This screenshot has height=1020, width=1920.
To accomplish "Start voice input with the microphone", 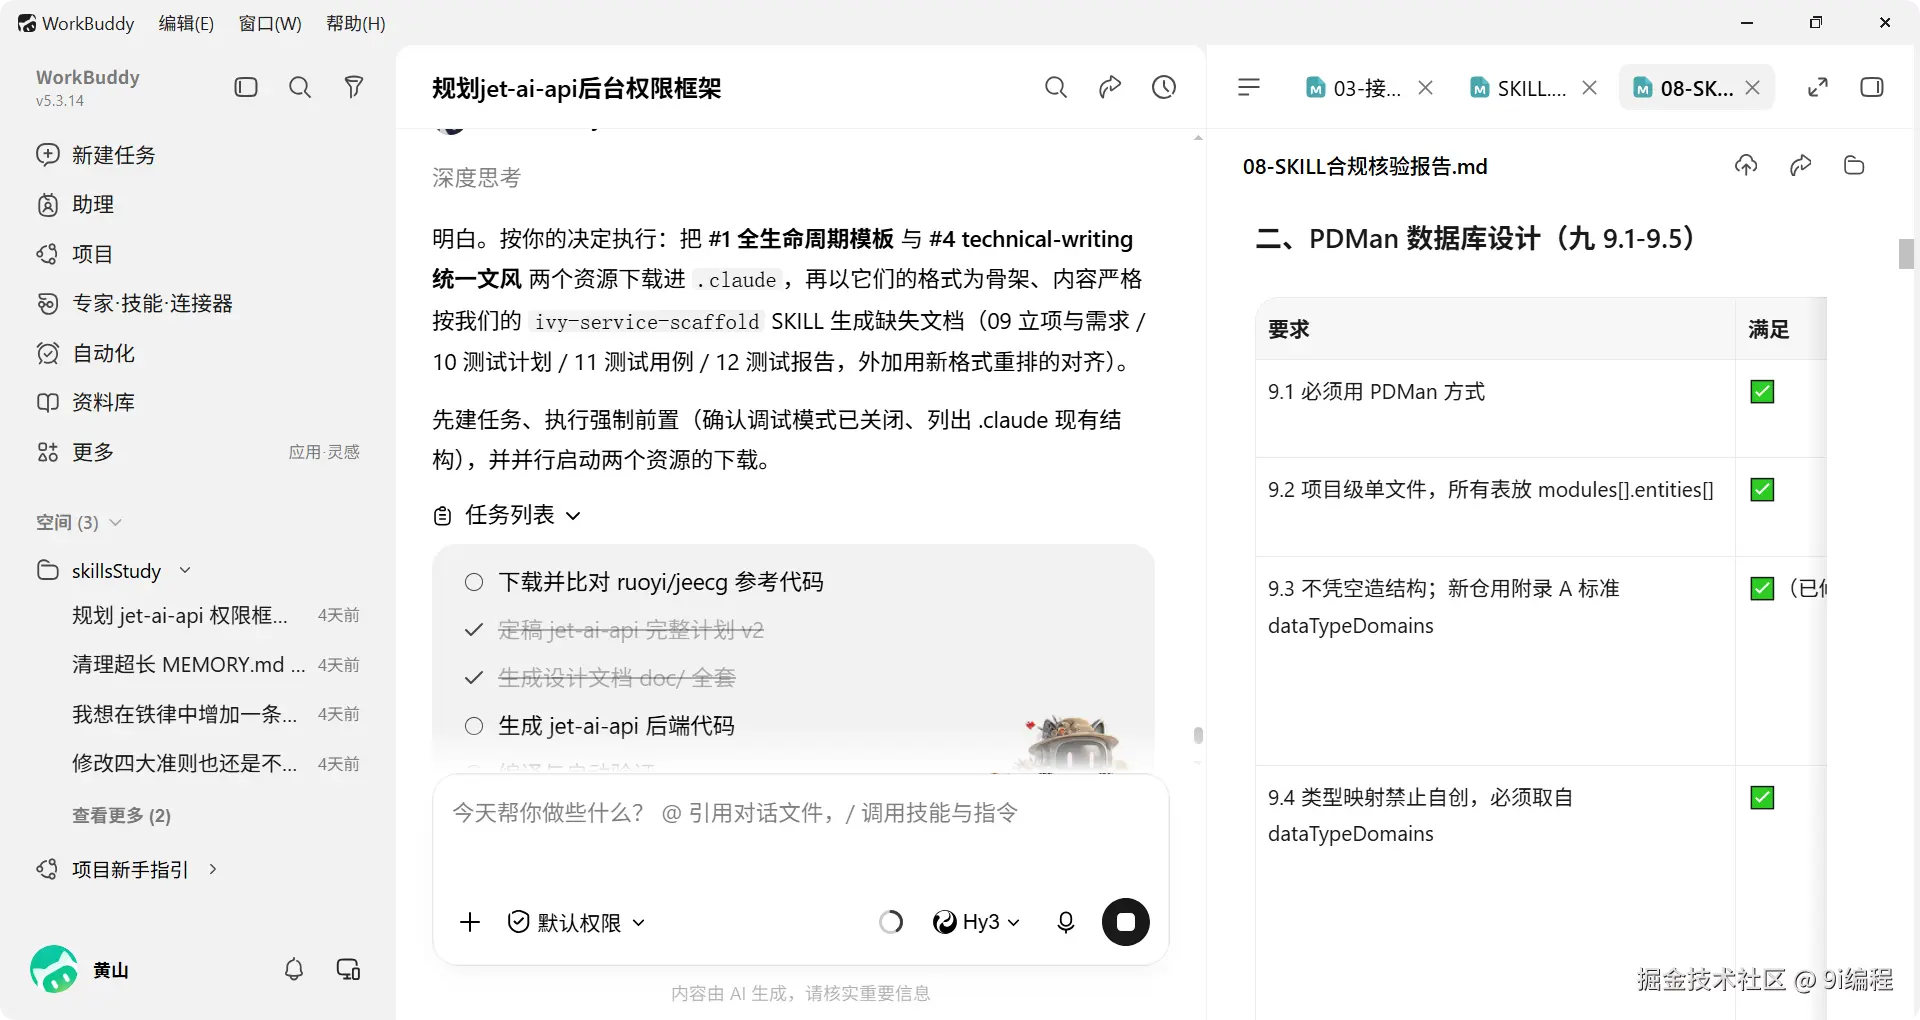I will click(x=1066, y=922).
